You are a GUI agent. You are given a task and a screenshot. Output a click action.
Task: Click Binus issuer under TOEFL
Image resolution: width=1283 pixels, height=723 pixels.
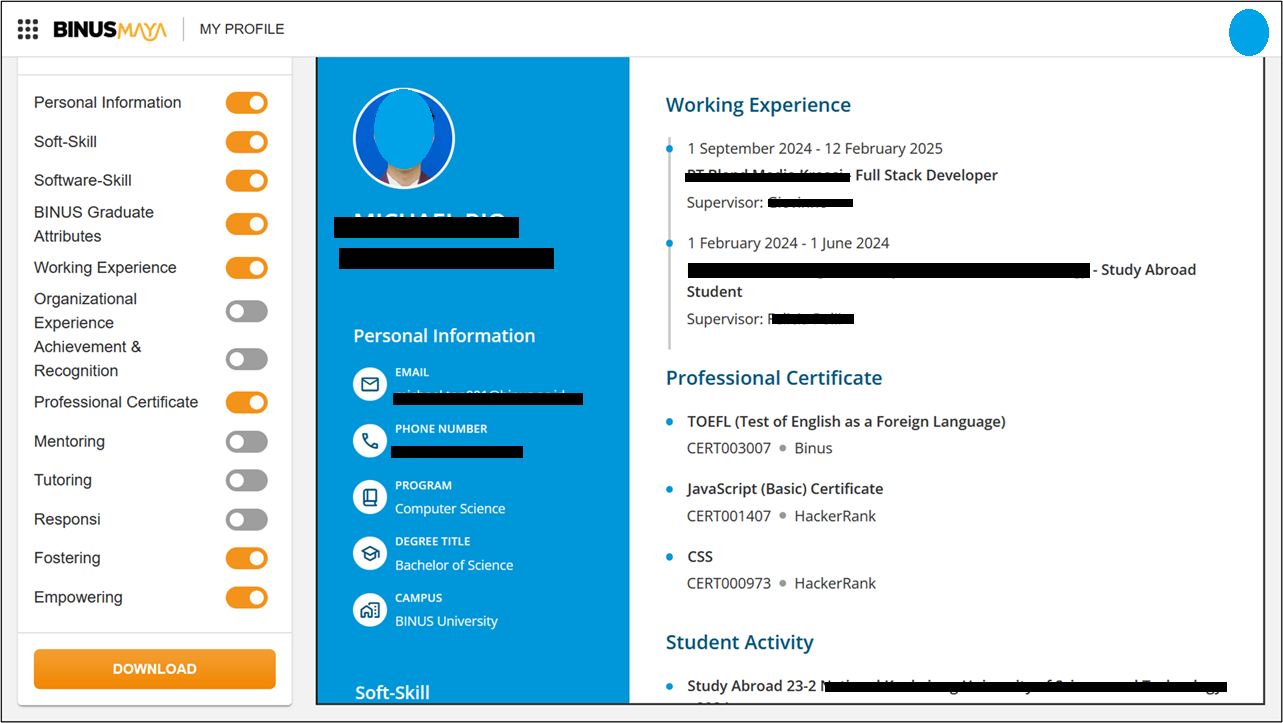(813, 448)
